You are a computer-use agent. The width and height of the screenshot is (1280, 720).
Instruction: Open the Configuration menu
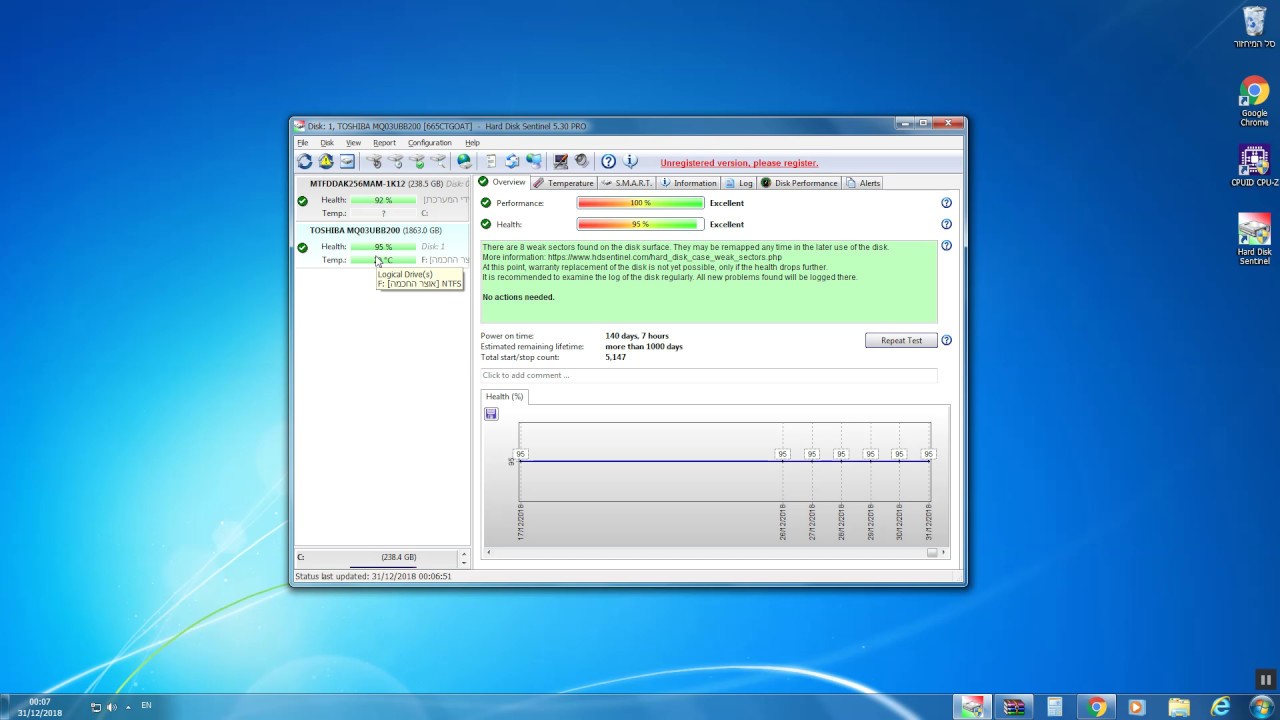429,143
